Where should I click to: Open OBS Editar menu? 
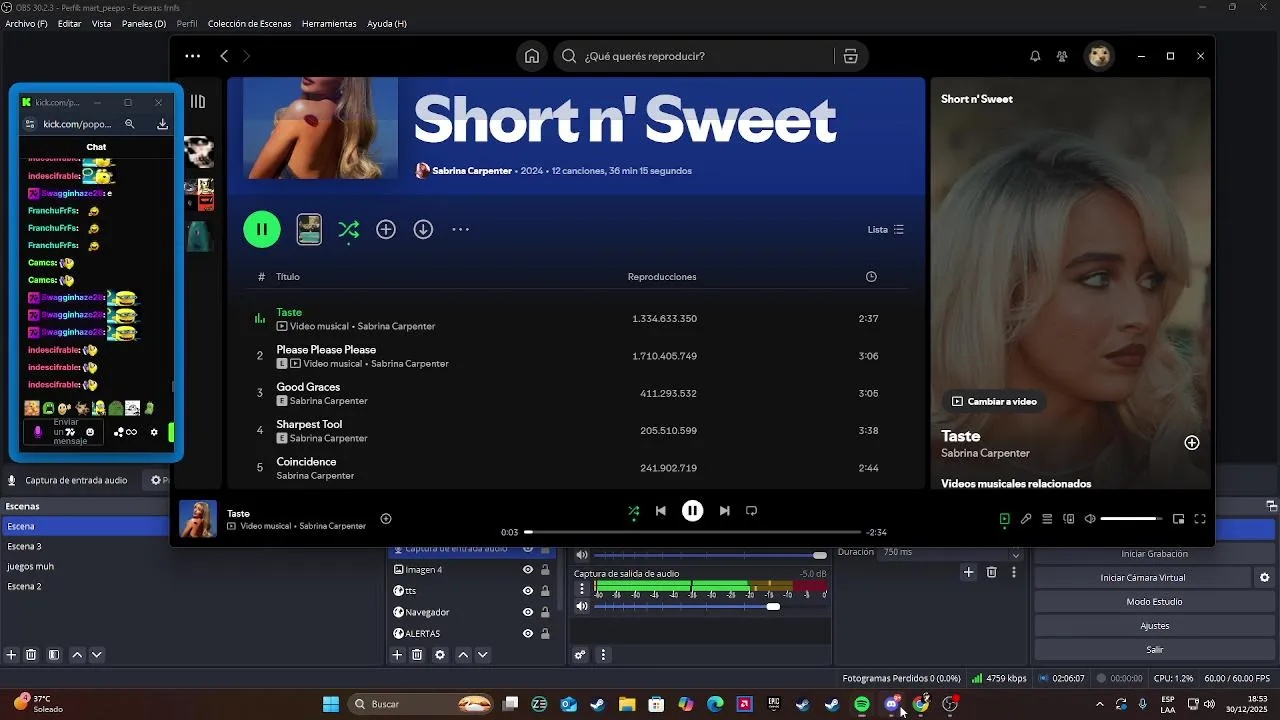pyautogui.click(x=70, y=23)
